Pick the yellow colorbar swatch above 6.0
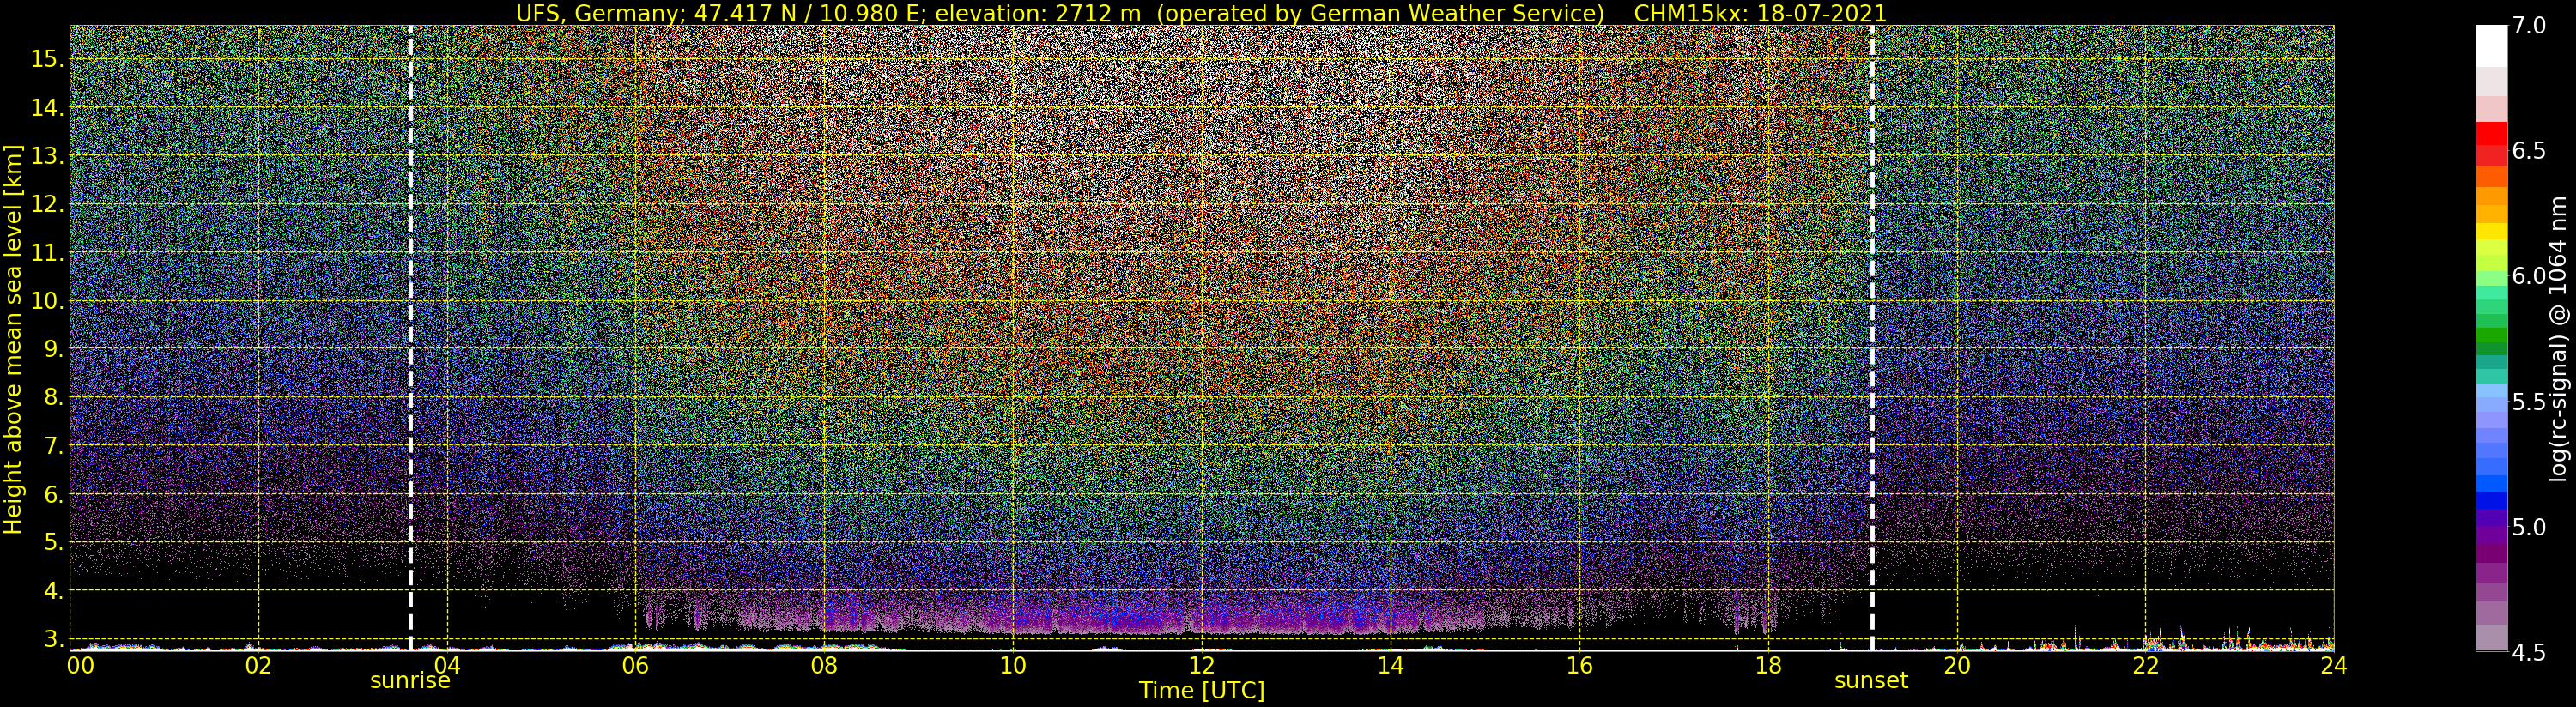This screenshot has height=707, width=2576. [x=2491, y=231]
